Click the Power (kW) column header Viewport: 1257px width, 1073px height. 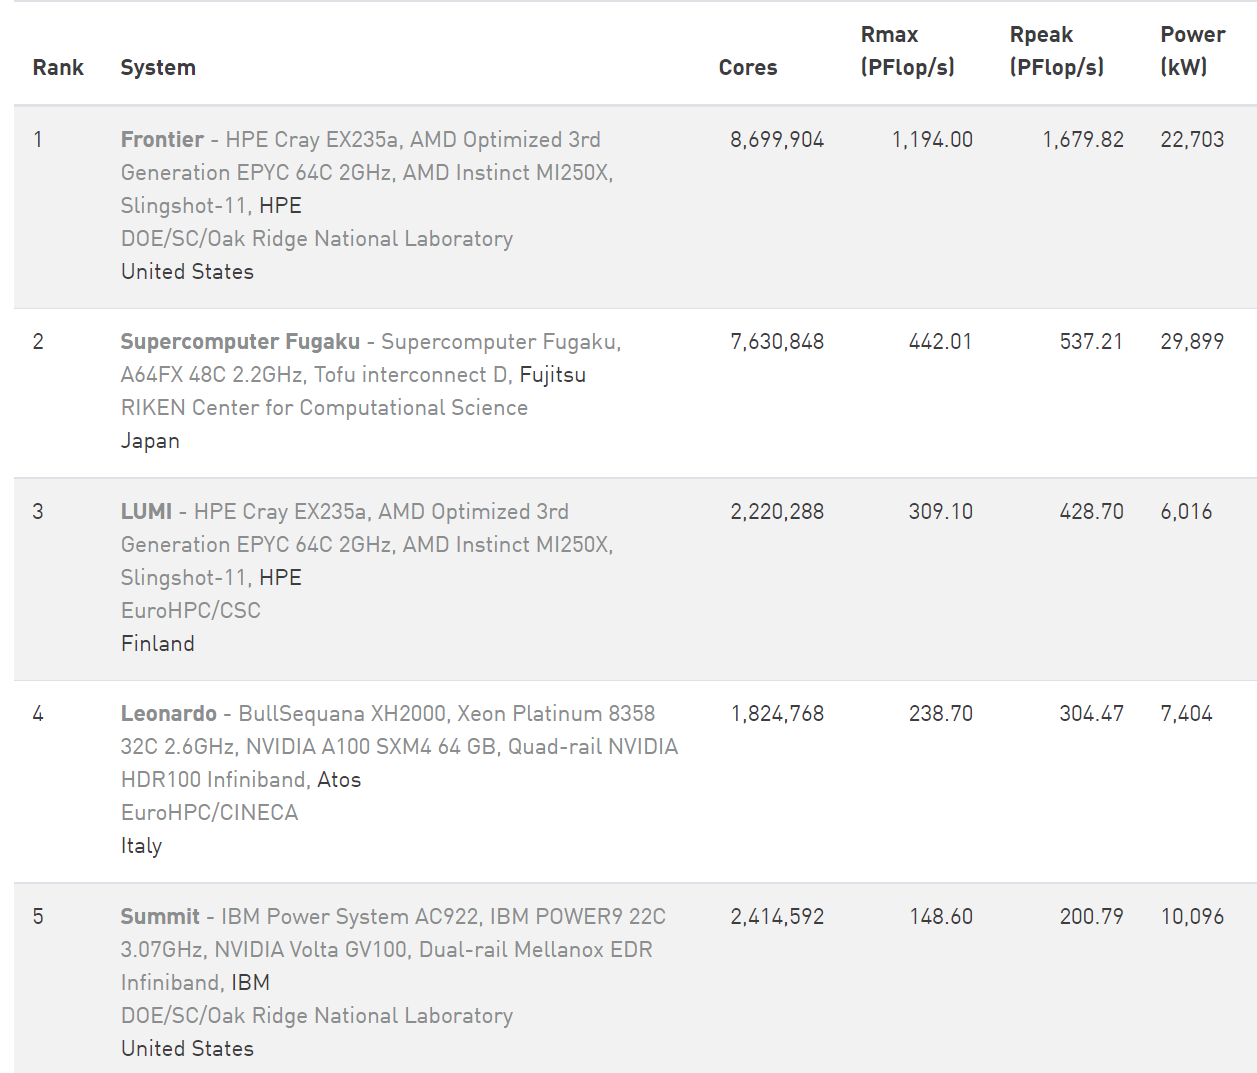tap(1192, 51)
